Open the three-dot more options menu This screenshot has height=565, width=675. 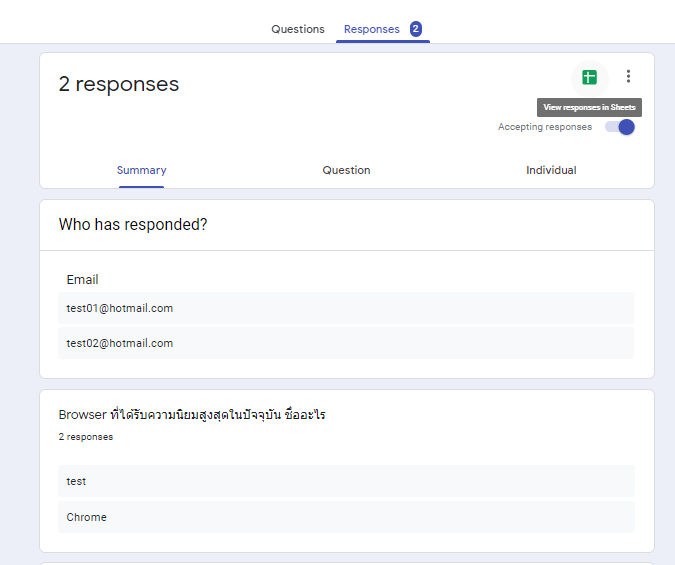pyautogui.click(x=628, y=76)
